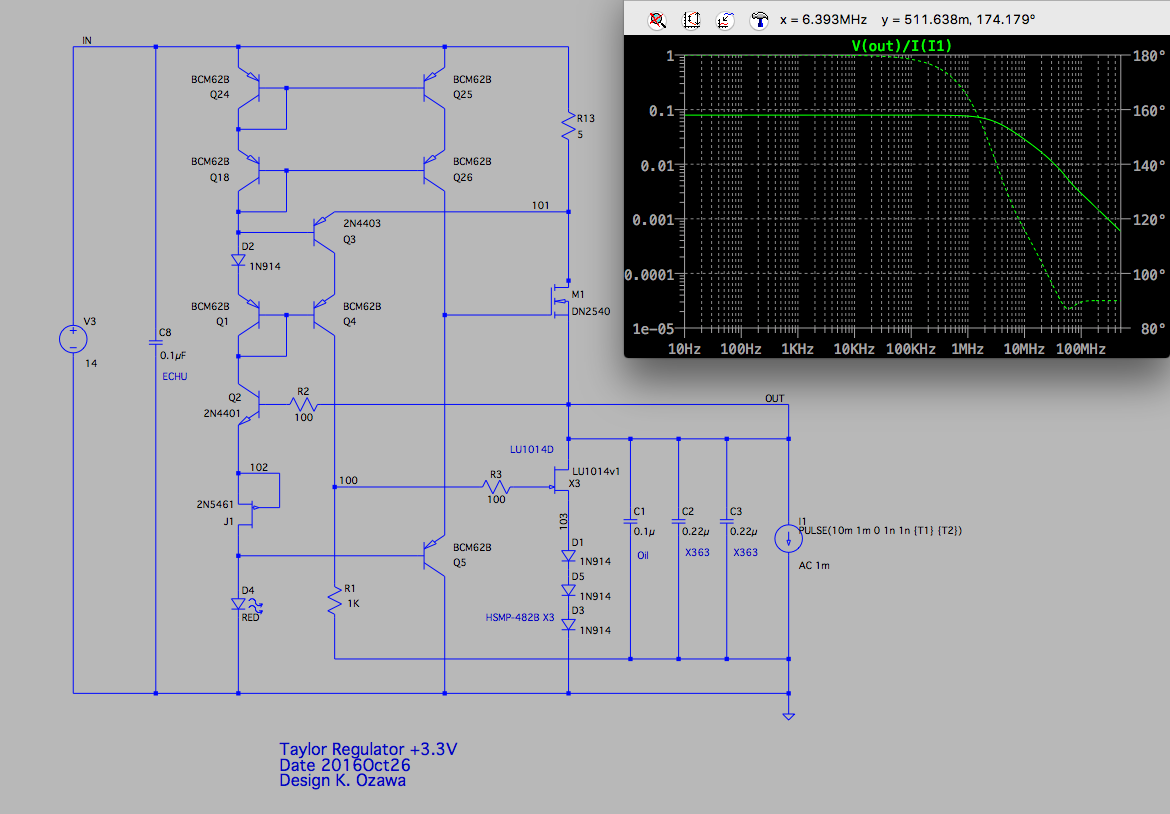Click the OUT net label

click(775, 398)
